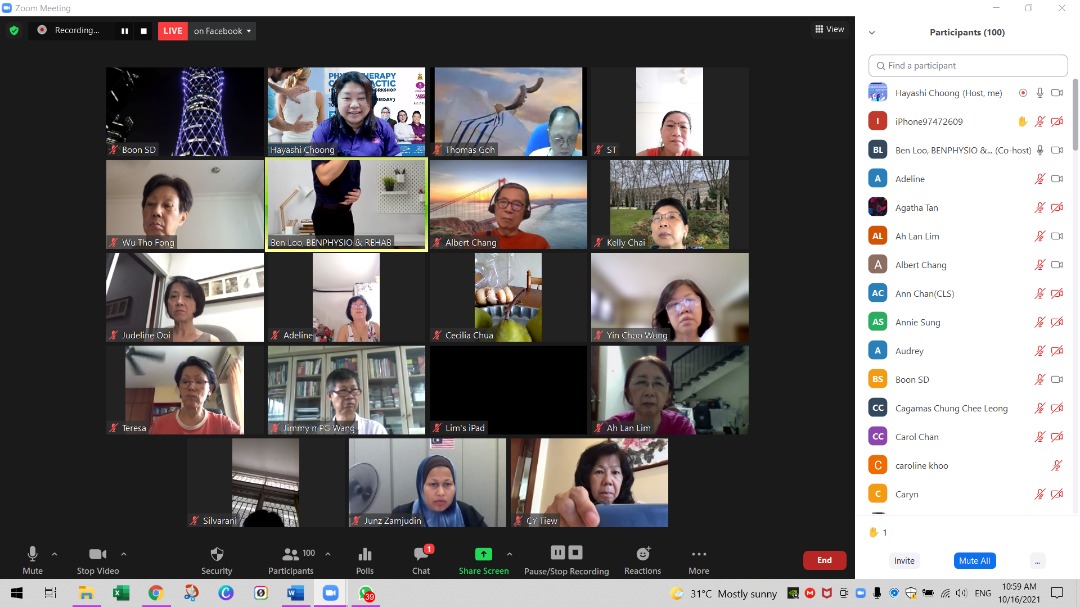Viewport: 1080px width, 607px height.
Task: Open the Reactions emoji icon
Action: tap(642, 554)
